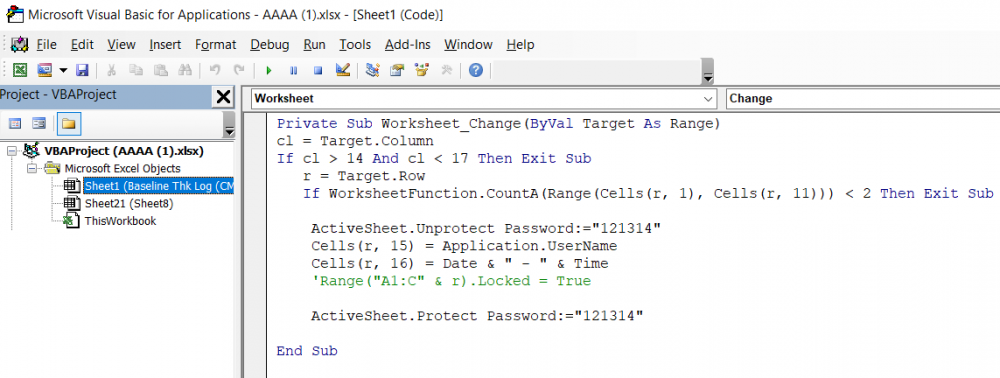Image resolution: width=1000 pixels, height=378 pixels.
Task: Open Project Explorer toolbar icon
Action: (372, 70)
